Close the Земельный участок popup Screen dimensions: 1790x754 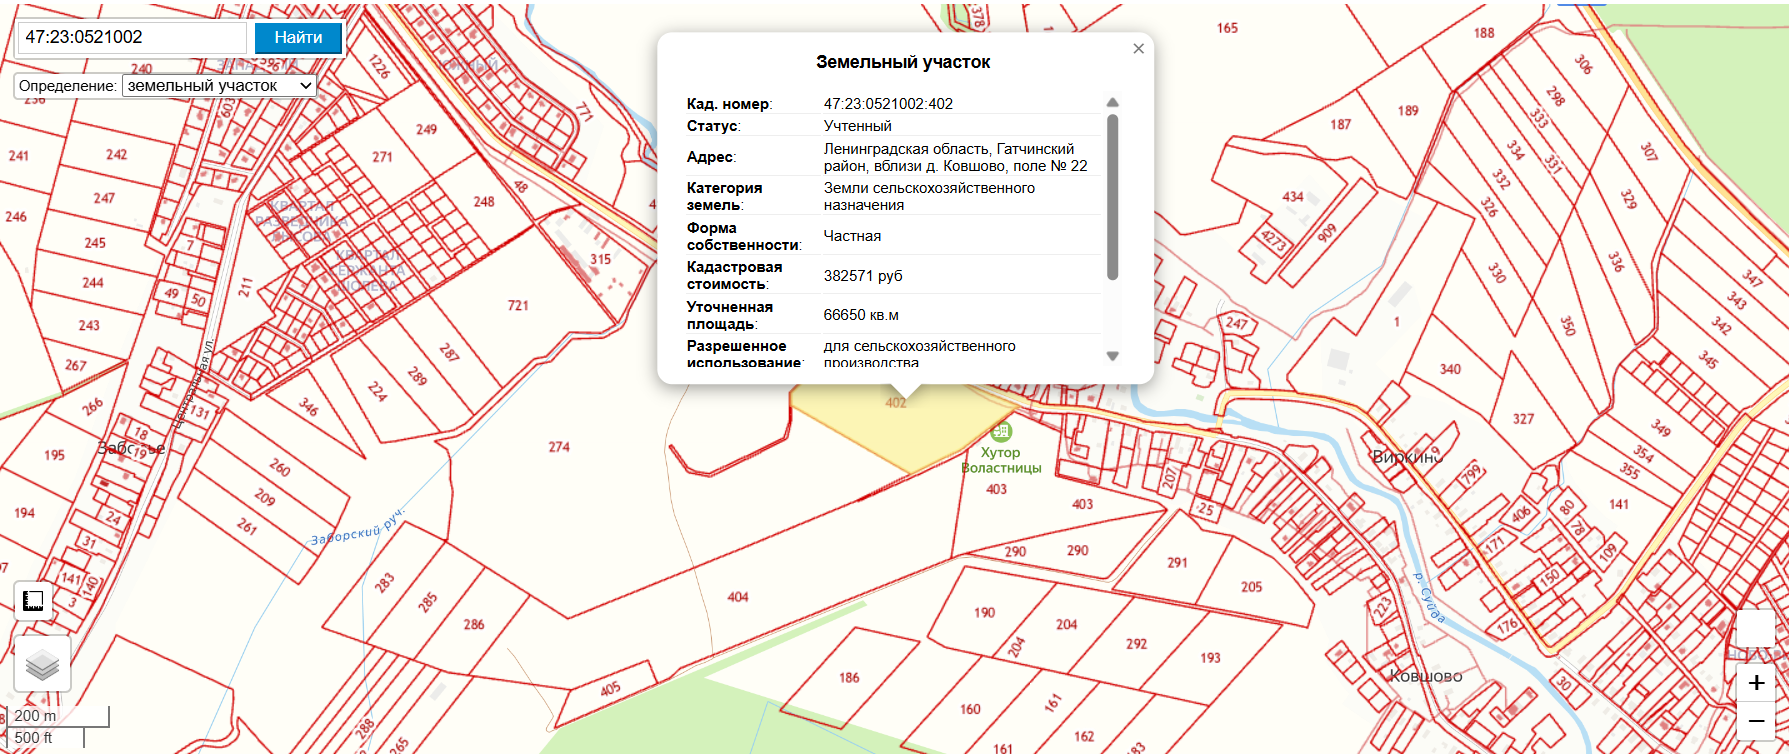click(x=1138, y=49)
